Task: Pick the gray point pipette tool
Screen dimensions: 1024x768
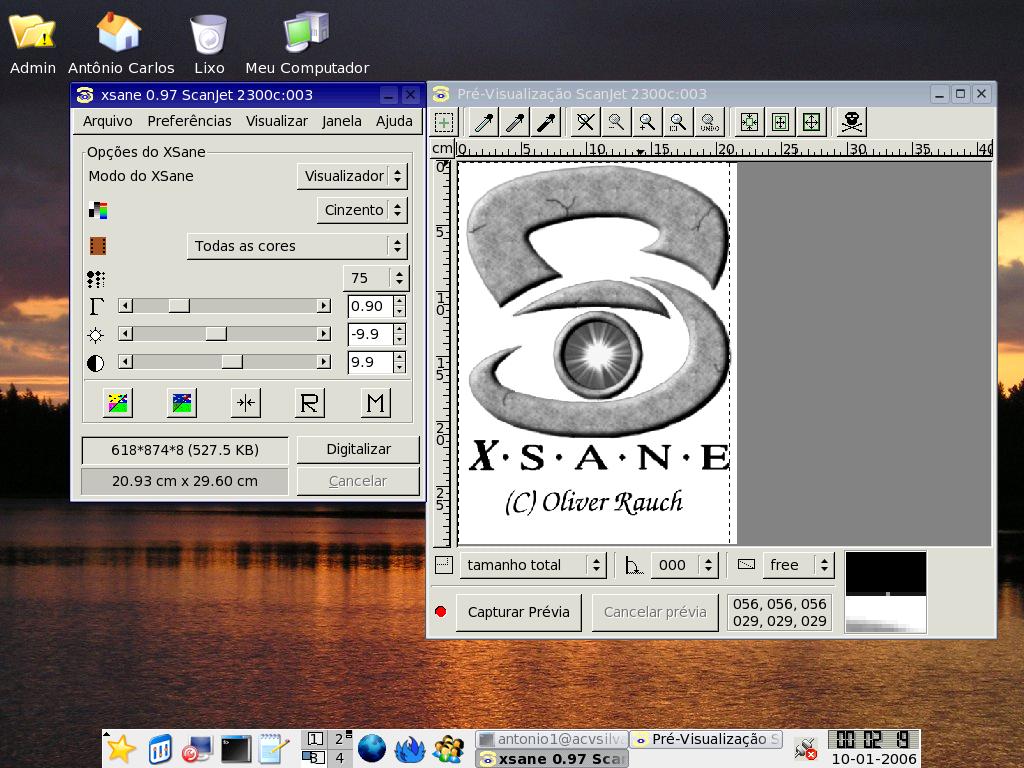Action: coord(515,122)
